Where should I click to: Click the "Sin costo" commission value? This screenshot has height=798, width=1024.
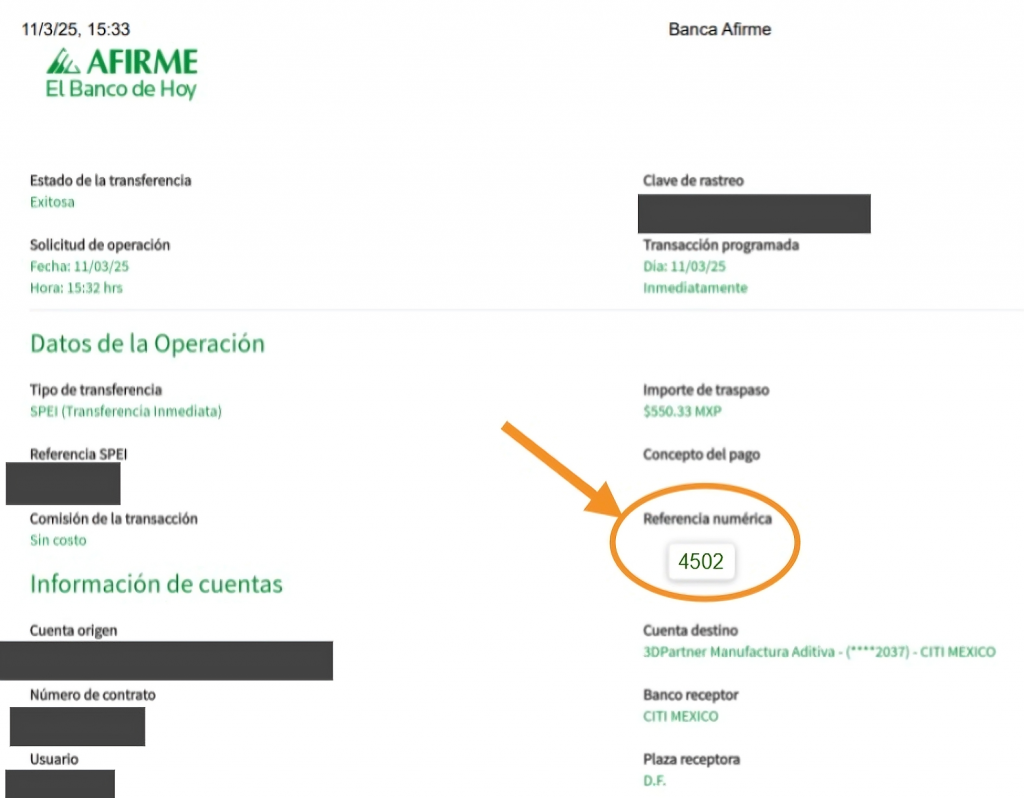point(58,540)
